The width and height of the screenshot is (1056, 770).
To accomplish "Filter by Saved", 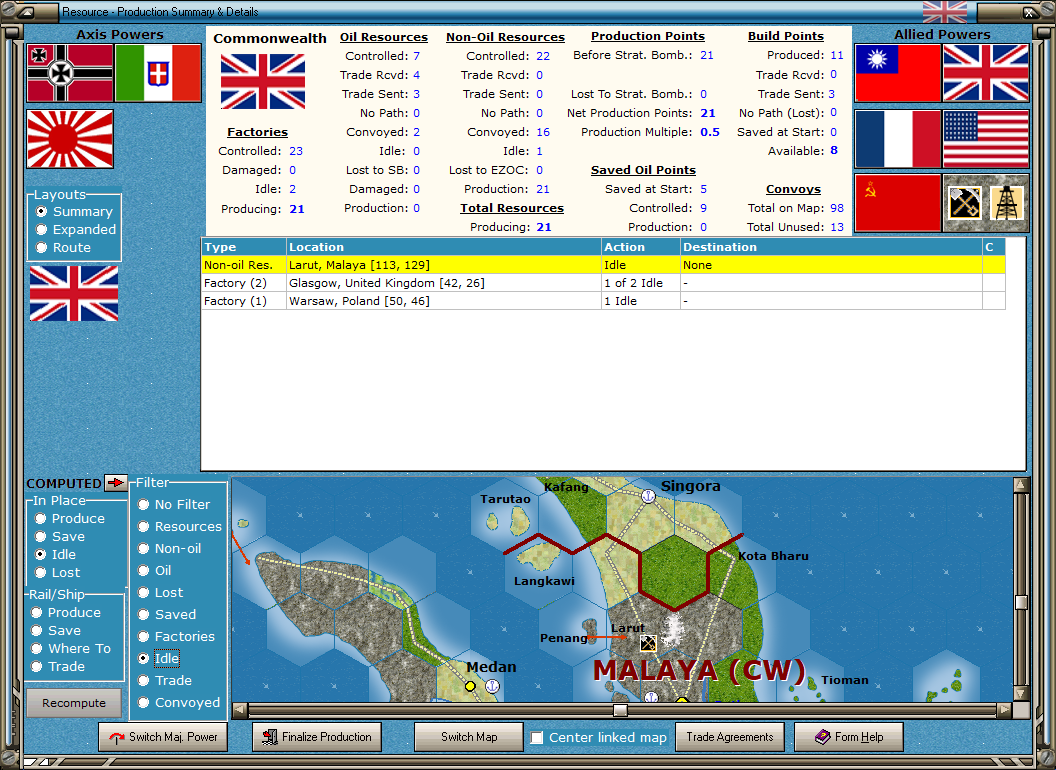I will [x=167, y=614].
